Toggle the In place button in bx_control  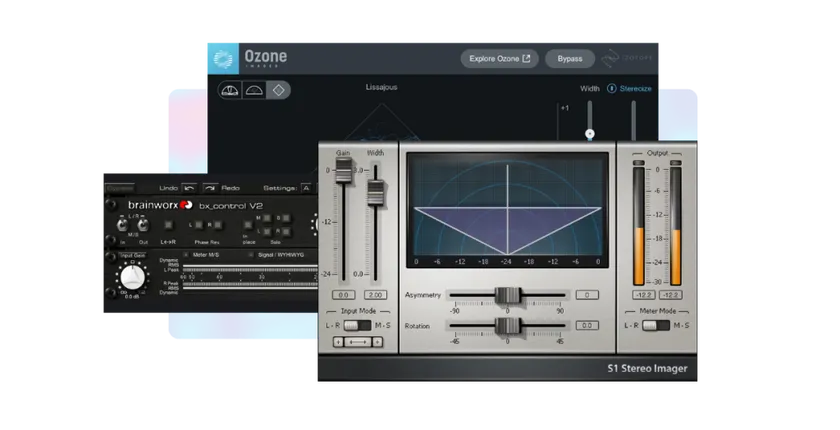(x=248, y=225)
